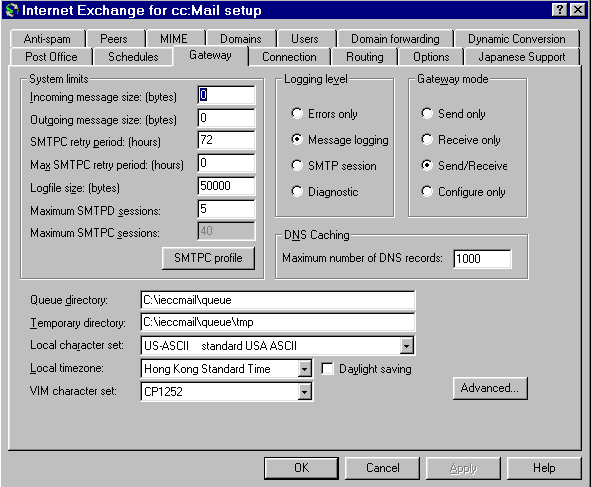The height and width of the screenshot is (487, 591).
Task: Click the SMTPC profile button
Action: (x=208, y=258)
